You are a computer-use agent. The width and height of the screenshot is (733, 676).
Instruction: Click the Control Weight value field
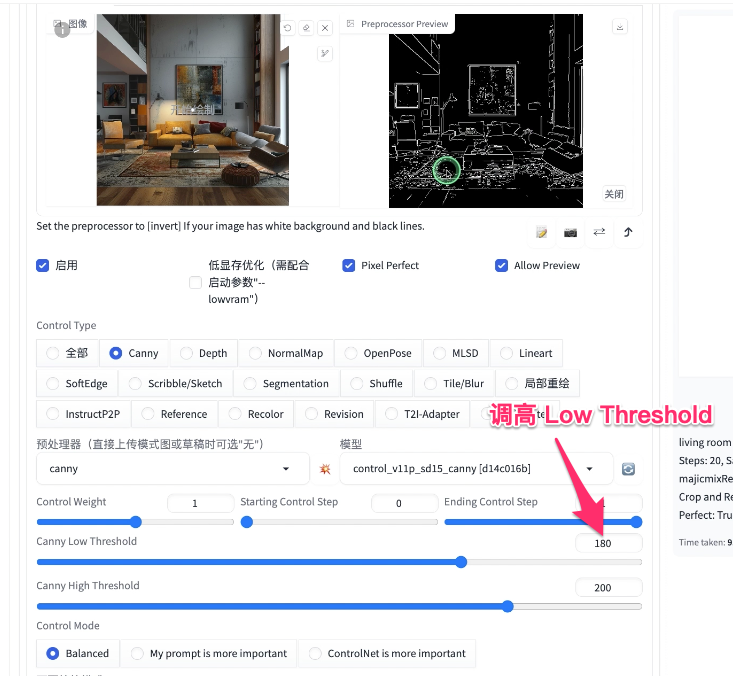pos(201,503)
